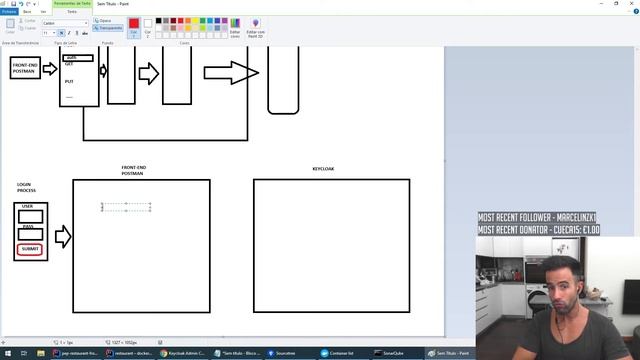
Task: Toggle strikethrough formatting
Action: pos(85,33)
